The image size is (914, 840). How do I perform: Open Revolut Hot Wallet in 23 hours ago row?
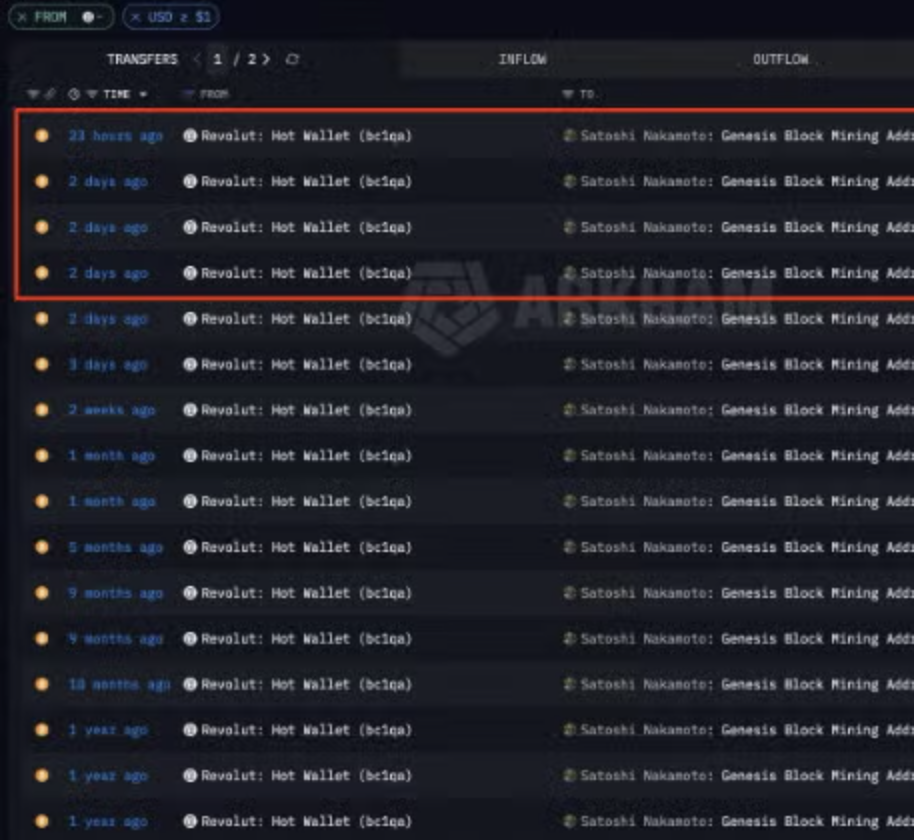307,136
